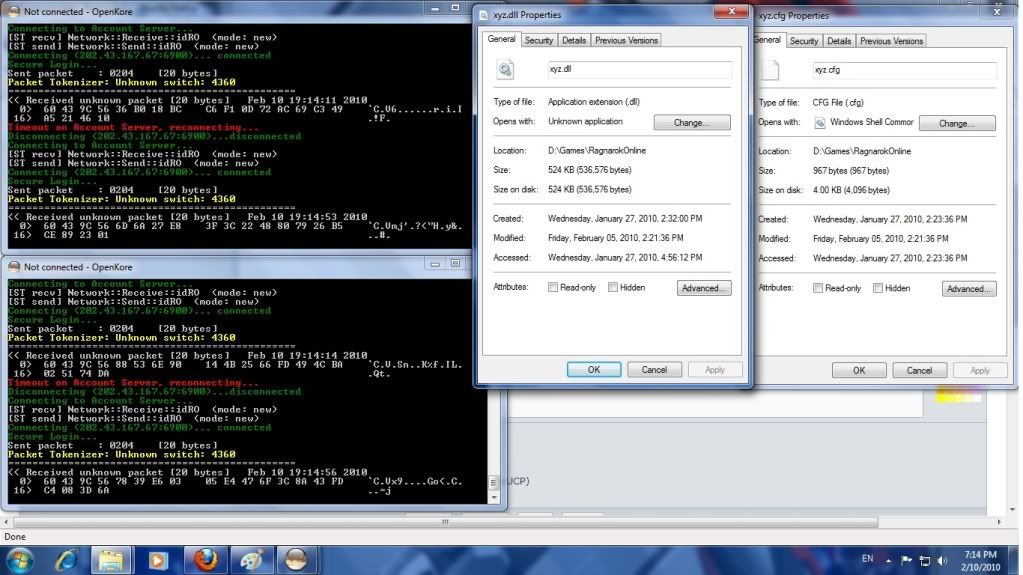This screenshot has width=1023, height=575.
Task: Open Details tab in xyz.cfg Properties
Action: (x=838, y=41)
